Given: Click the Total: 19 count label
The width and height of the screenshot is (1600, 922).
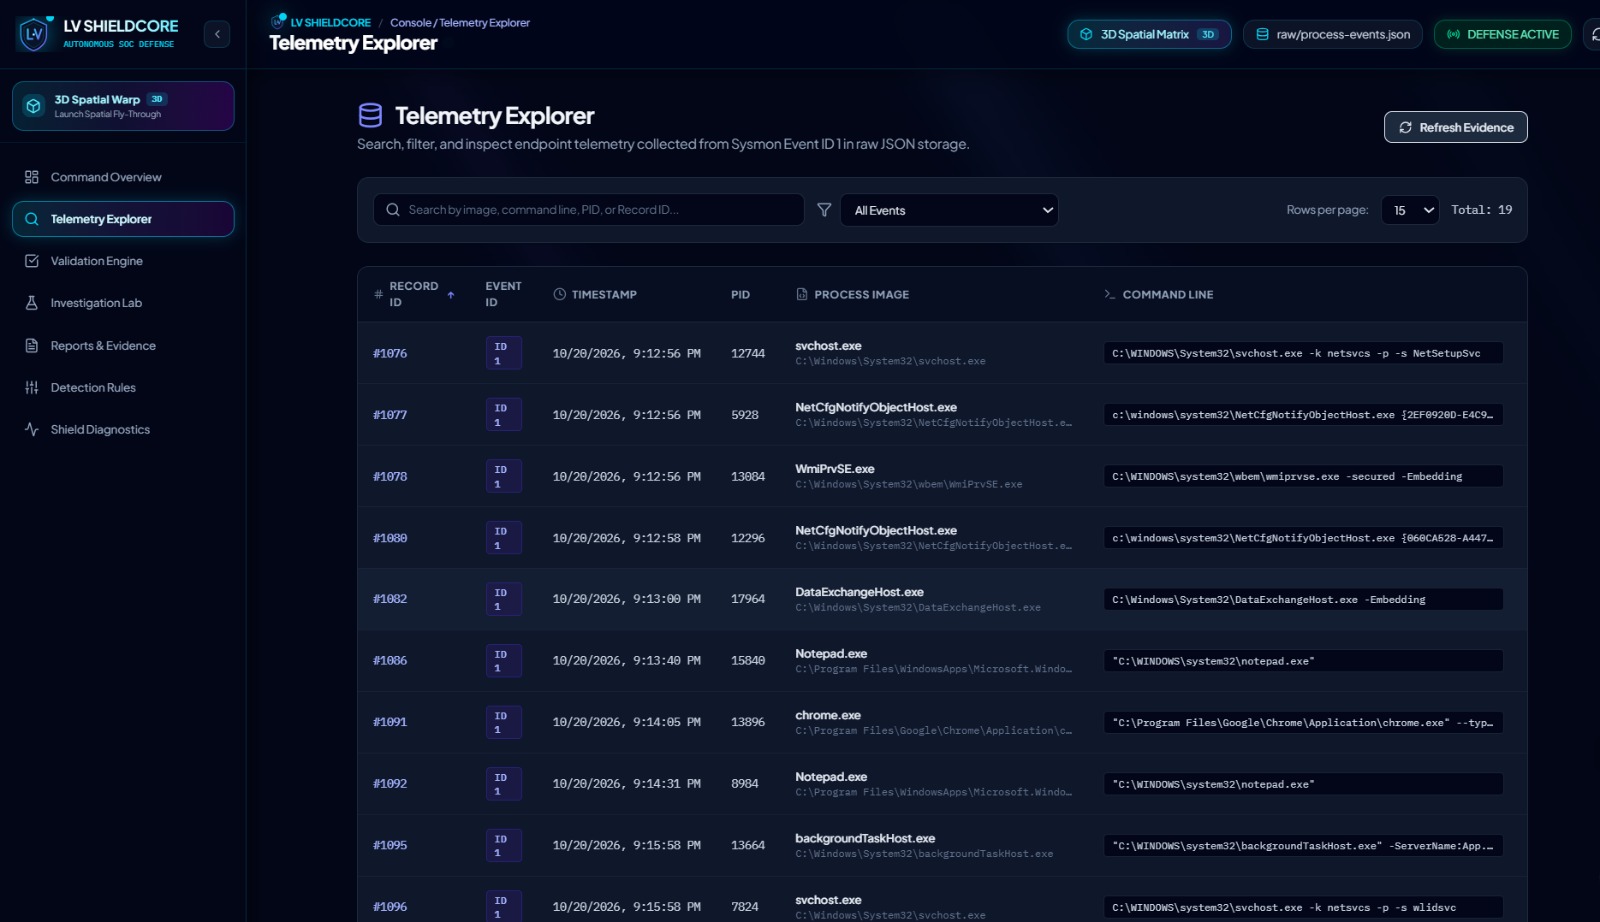Looking at the screenshot, I should [x=1481, y=210].
